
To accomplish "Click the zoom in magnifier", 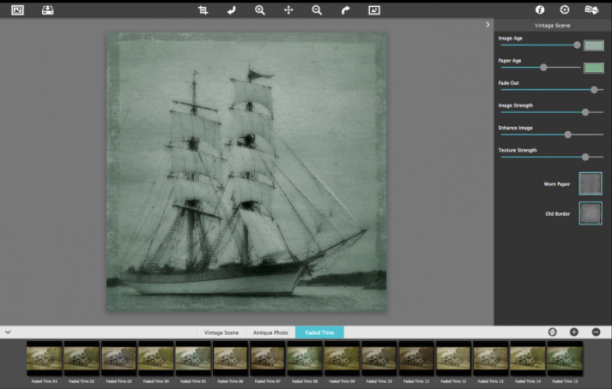I will coord(260,10).
